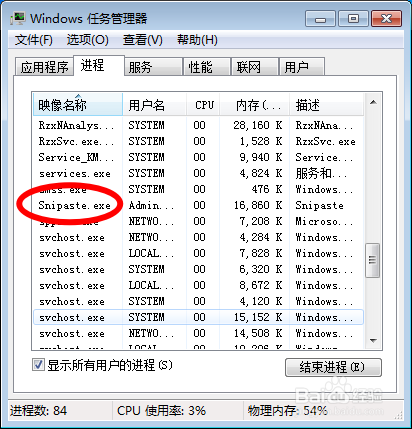
Task: Click the 16,860 K memory cell
Action: coord(258,205)
